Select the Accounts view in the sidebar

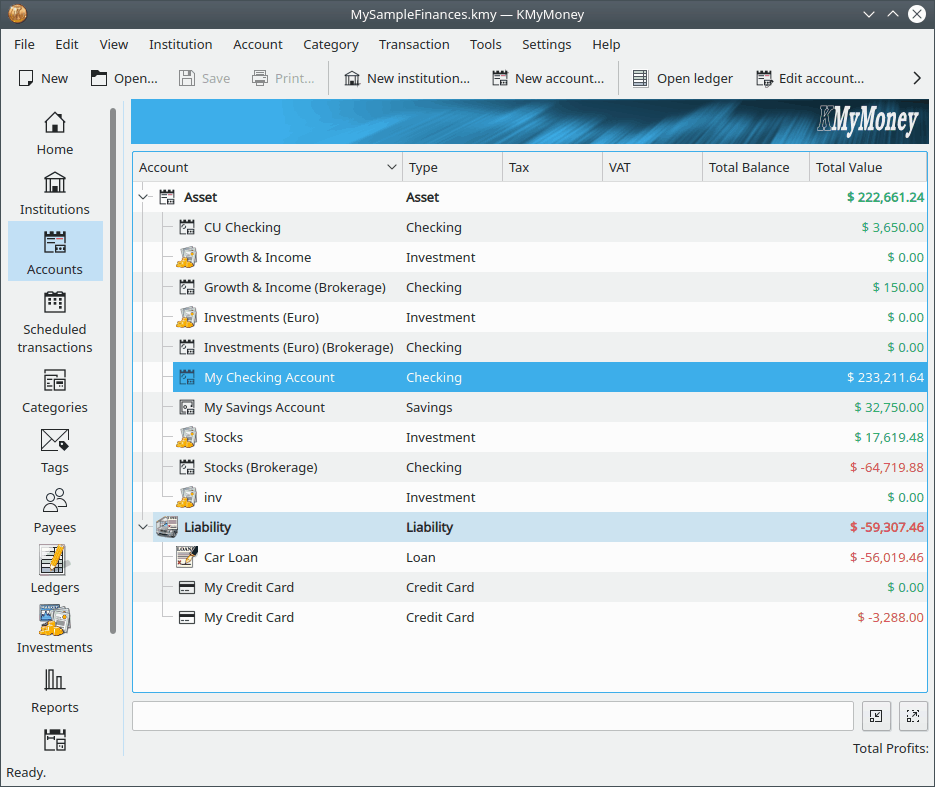click(55, 251)
